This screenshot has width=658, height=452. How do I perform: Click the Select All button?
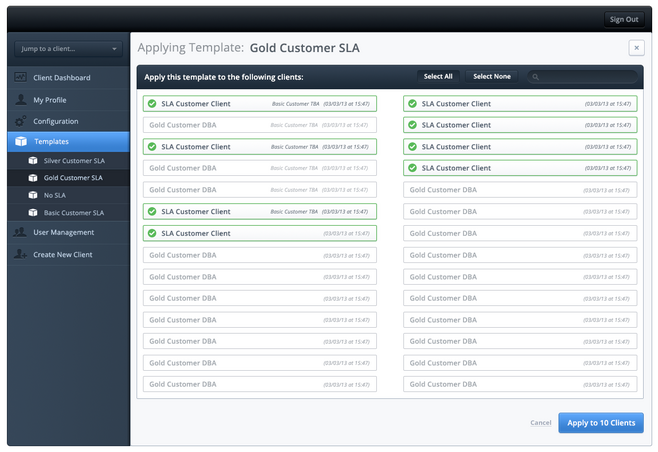(438, 77)
